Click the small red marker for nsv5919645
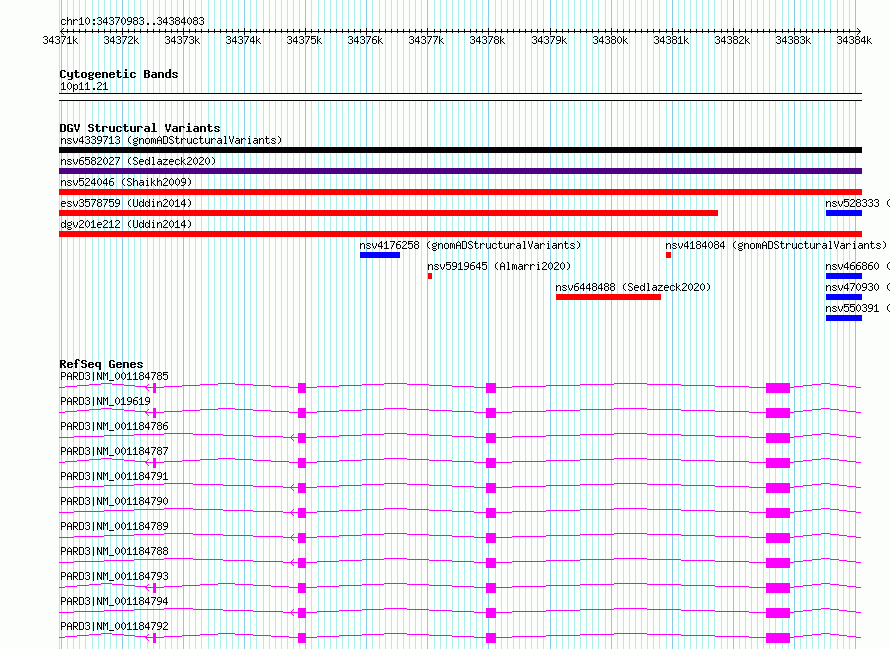 (x=430, y=276)
